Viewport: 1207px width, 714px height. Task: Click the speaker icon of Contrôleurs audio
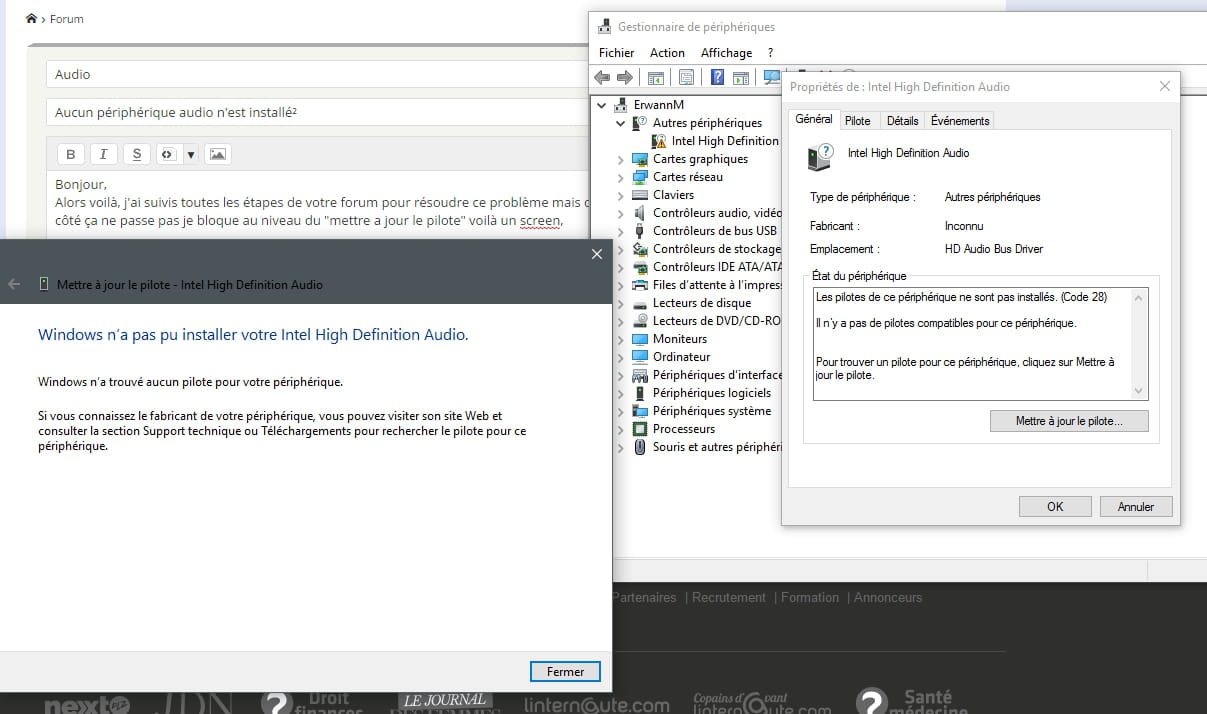click(640, 213)
